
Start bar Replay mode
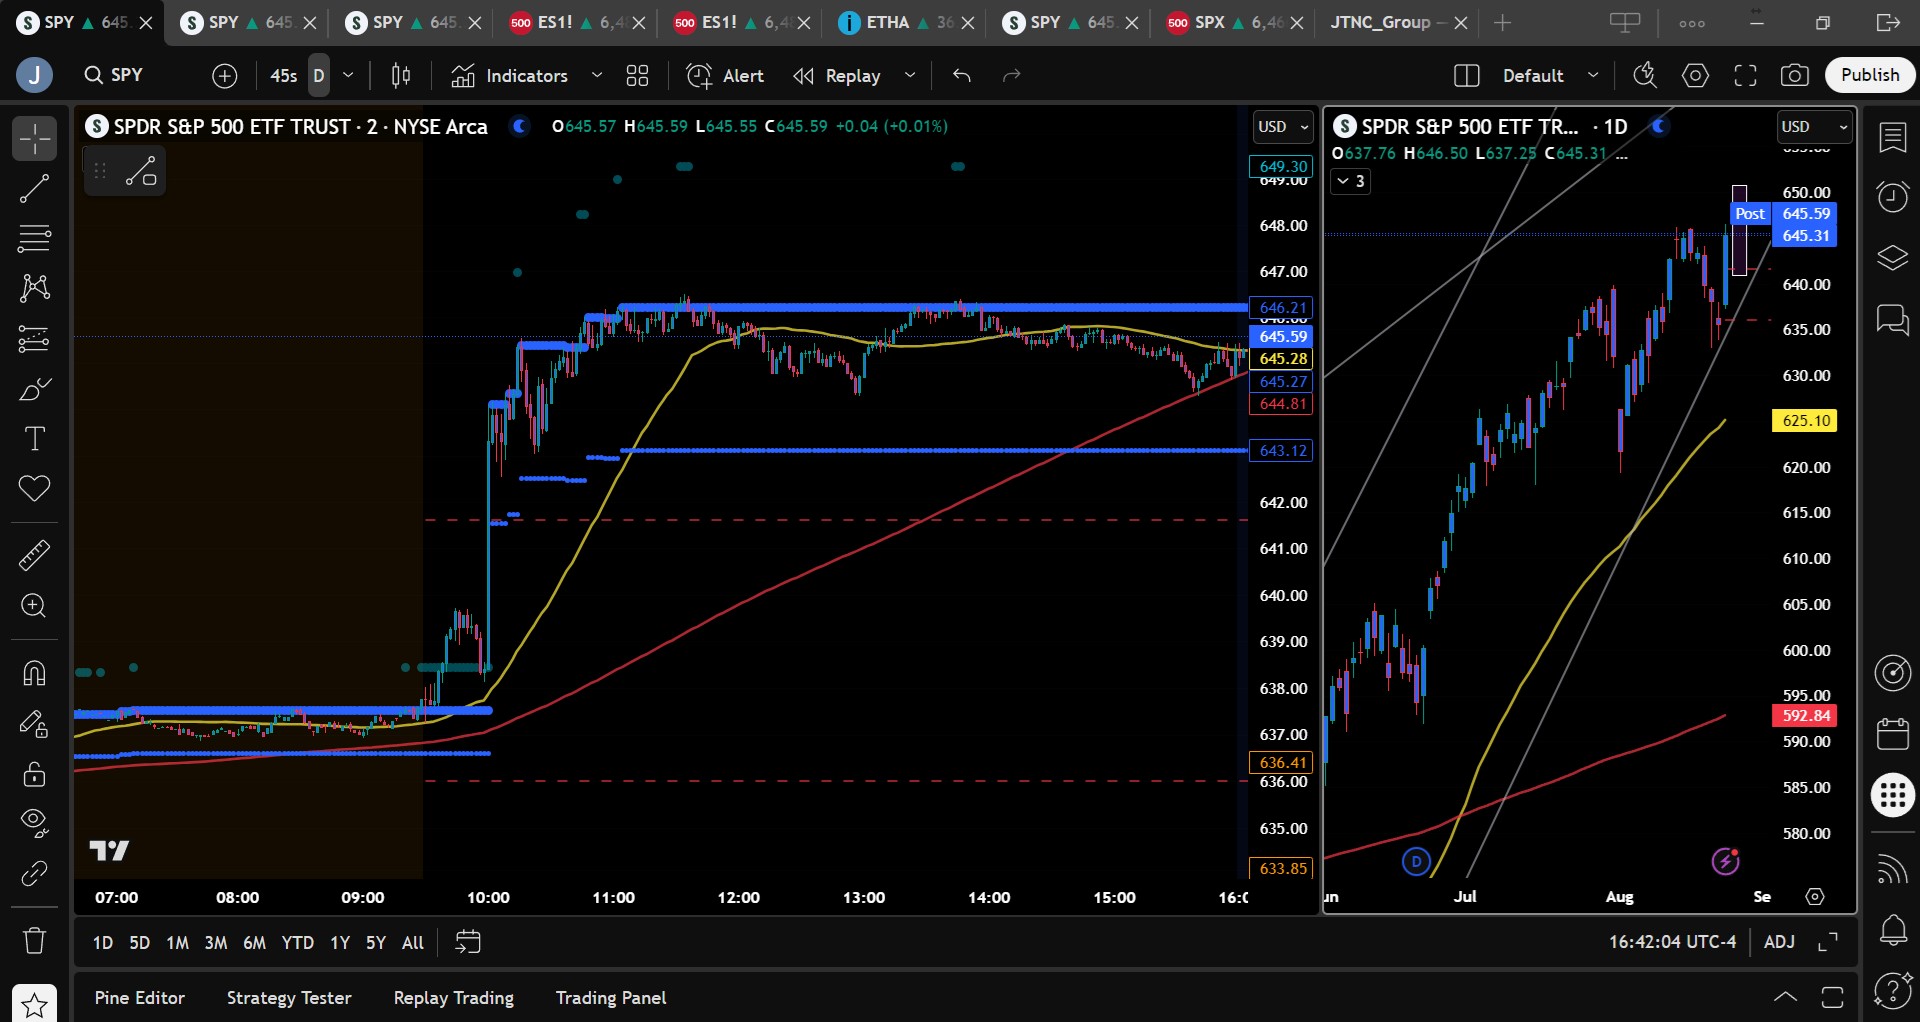coord(837,75)
